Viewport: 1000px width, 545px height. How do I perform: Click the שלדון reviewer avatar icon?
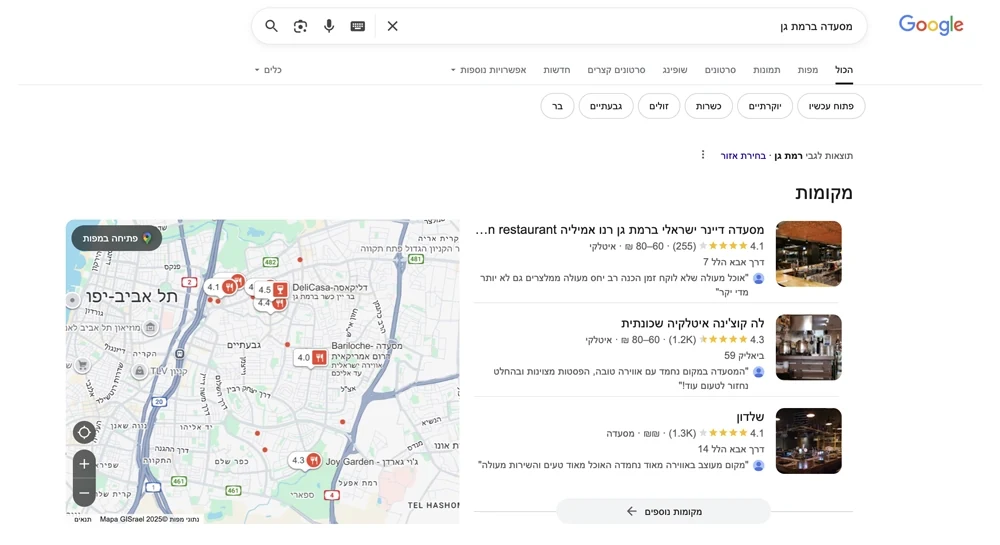pos(758,465)
